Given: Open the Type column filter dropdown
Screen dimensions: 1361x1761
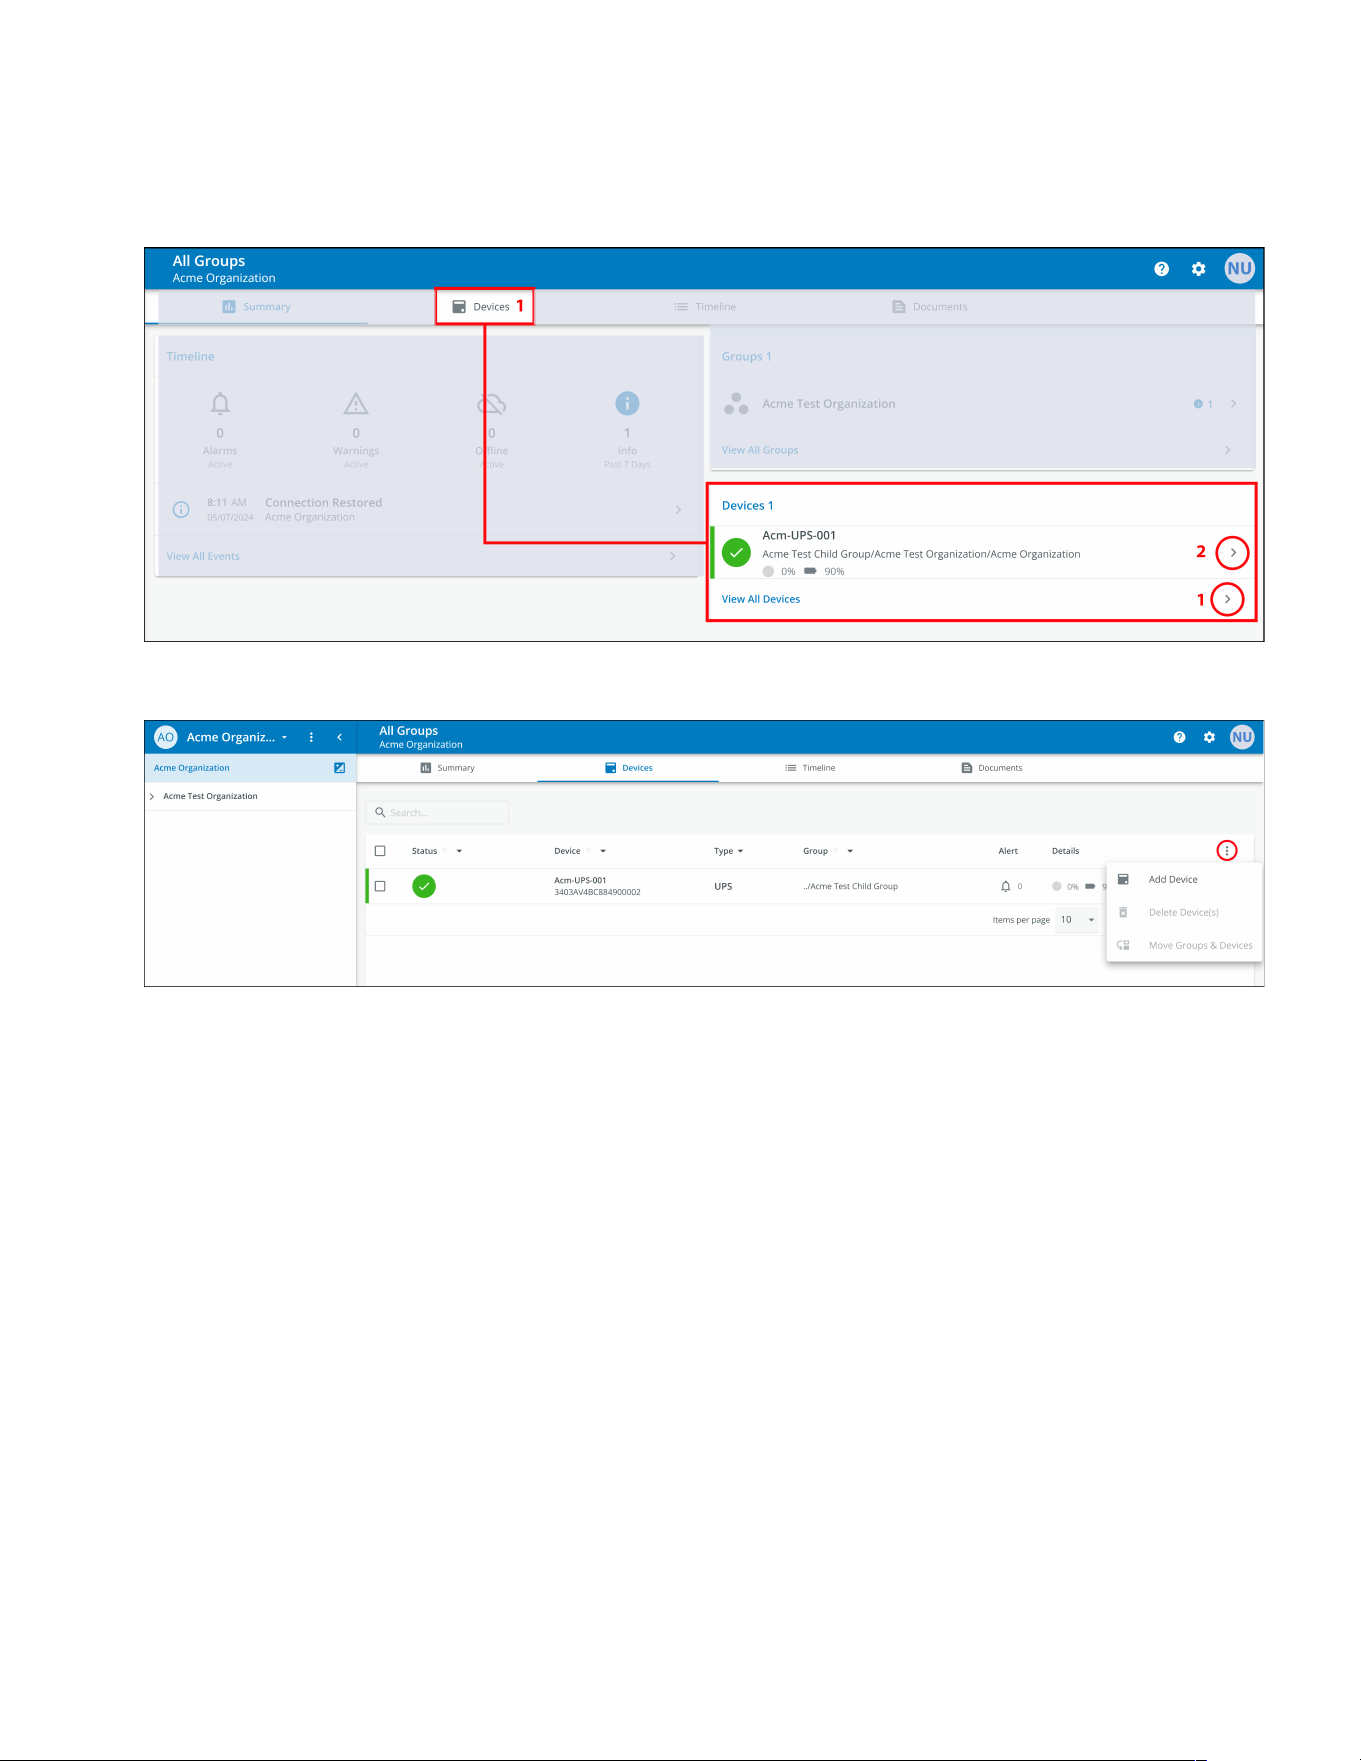Looking at the screenshot, I should 740,851.
